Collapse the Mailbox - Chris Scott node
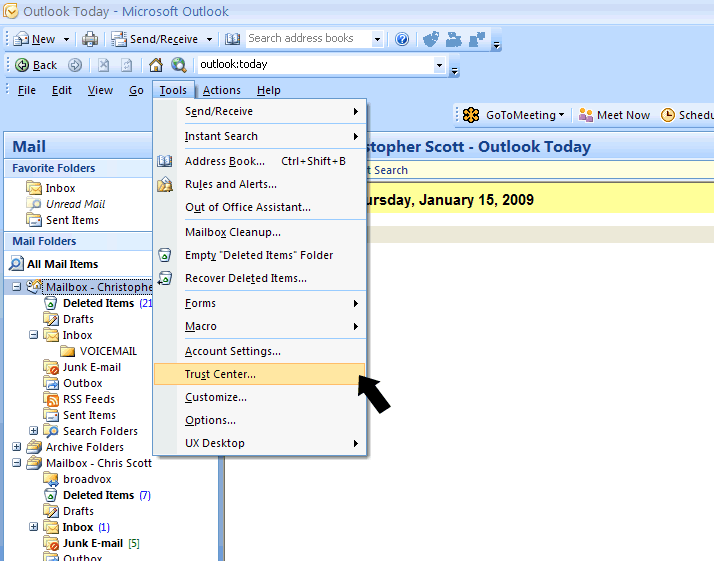Viewport: 714px width, 561px height. pyautogui.click(x=16, y=463)
